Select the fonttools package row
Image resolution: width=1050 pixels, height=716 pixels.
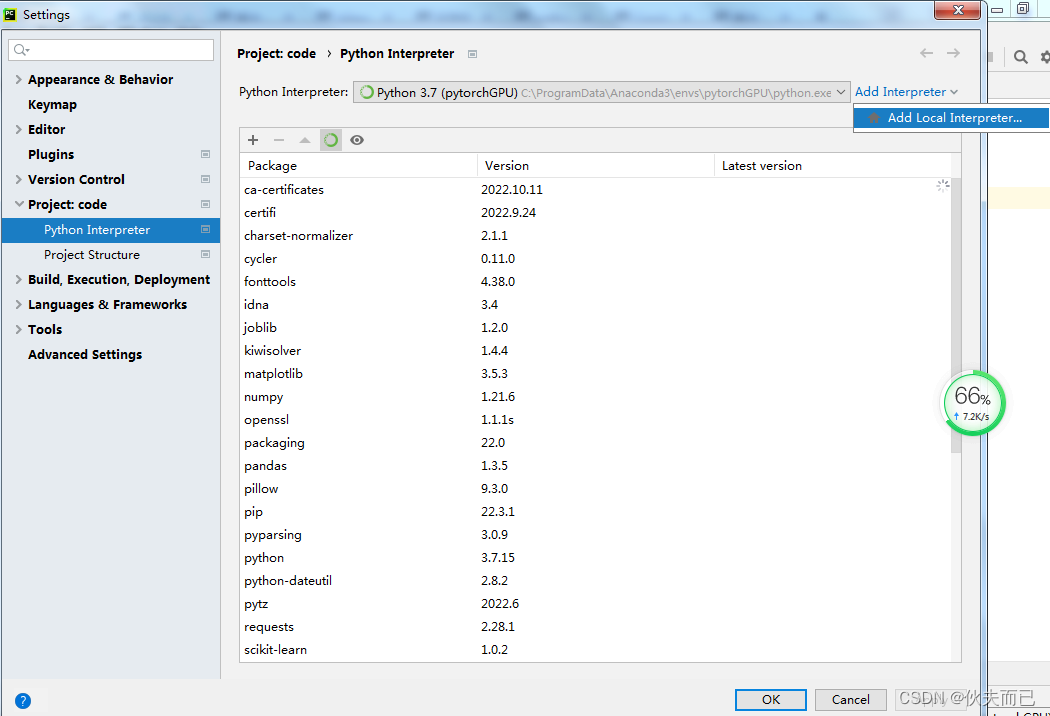pyautogui.click(x=595, y=281)
